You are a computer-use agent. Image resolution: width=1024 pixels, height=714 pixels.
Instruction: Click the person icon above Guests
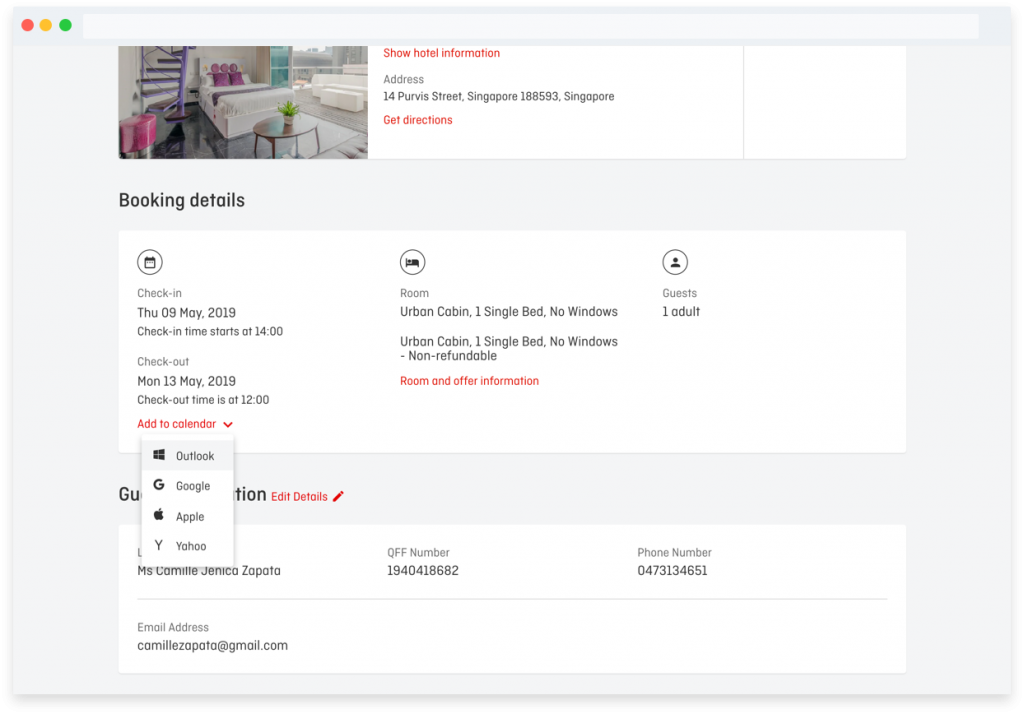coord(675,263)
